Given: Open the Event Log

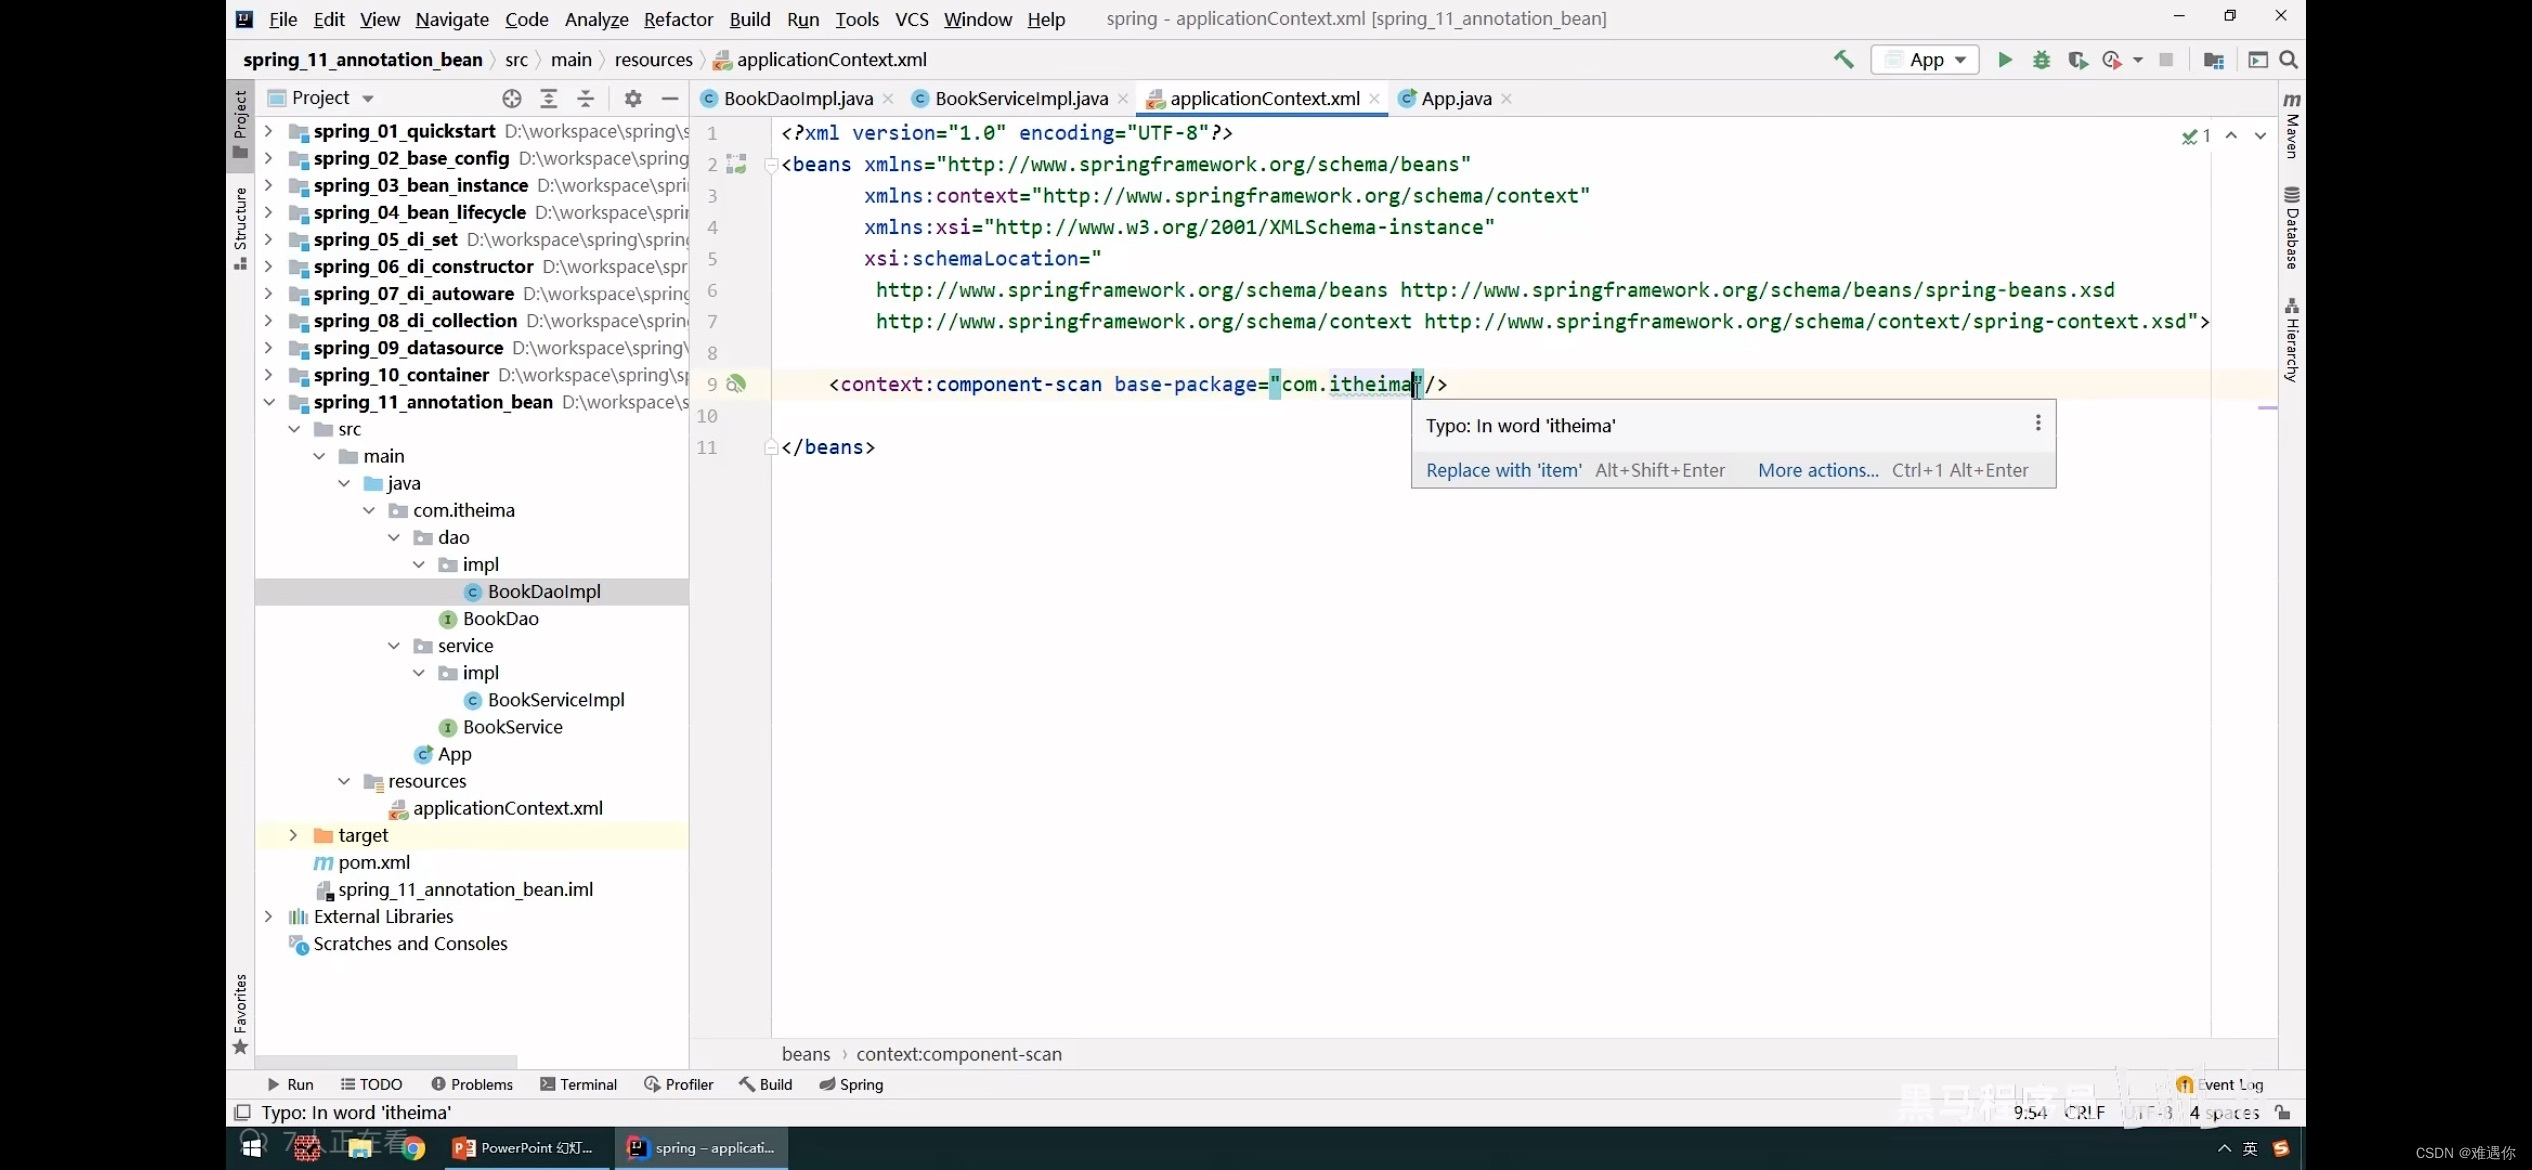Looking at the screenshot, I should tap(2220, 1084).
